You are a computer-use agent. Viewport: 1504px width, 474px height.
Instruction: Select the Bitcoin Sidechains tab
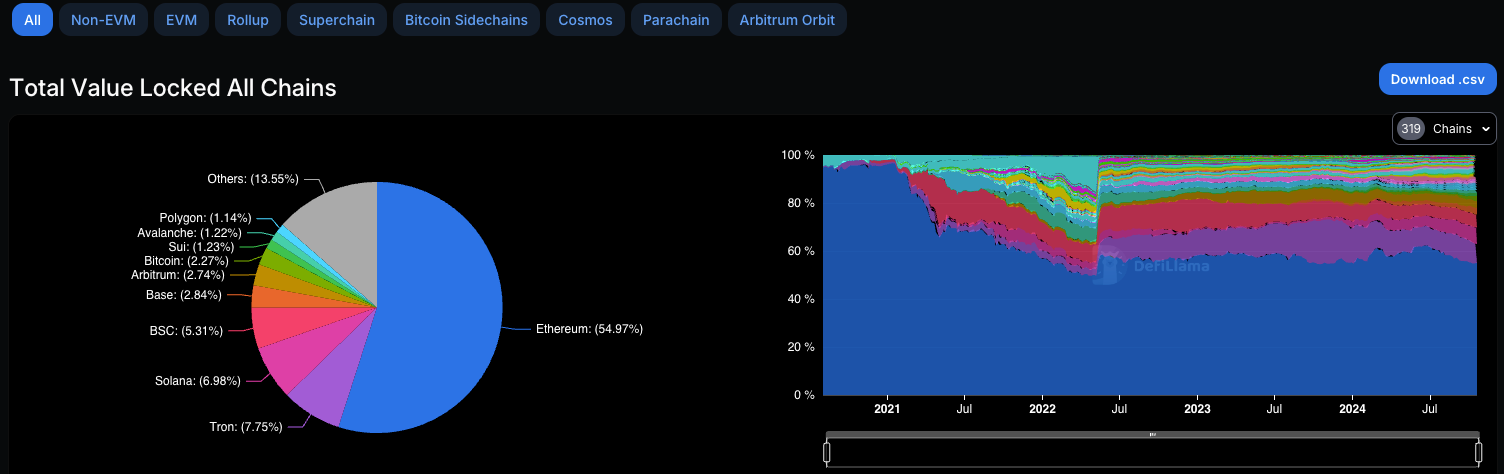466,20
